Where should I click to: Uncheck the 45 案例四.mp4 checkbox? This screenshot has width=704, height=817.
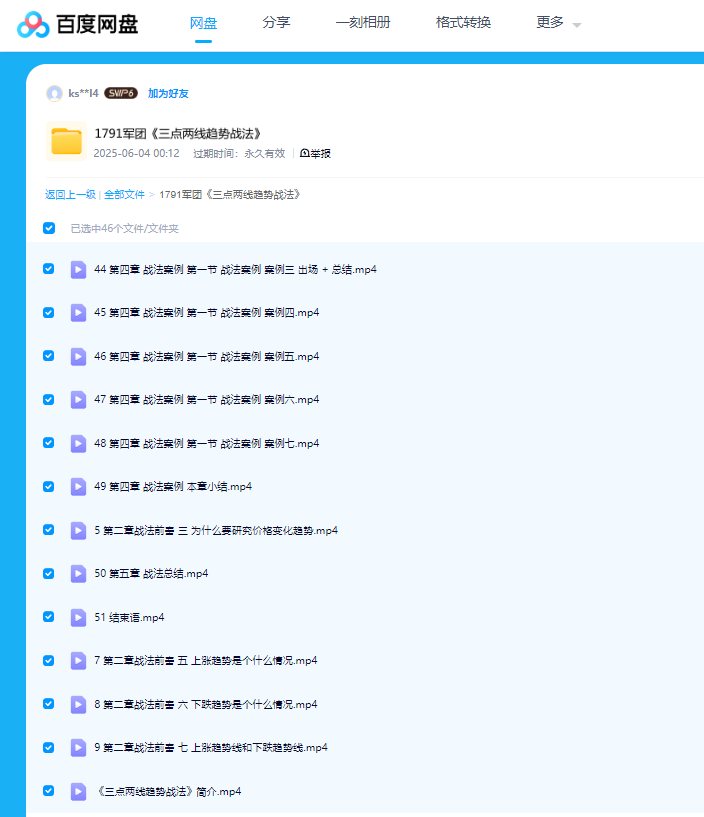[x=49, y=312]
